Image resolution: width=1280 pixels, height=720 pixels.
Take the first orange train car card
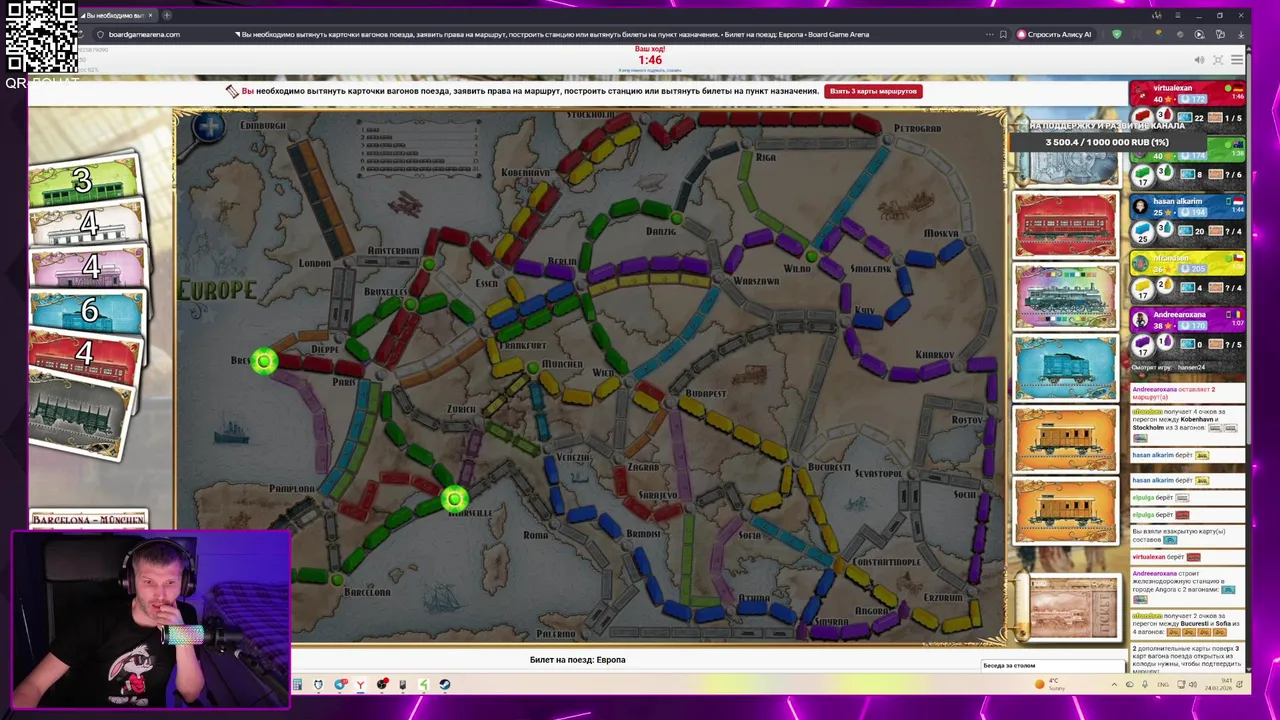coord(1066,439)
